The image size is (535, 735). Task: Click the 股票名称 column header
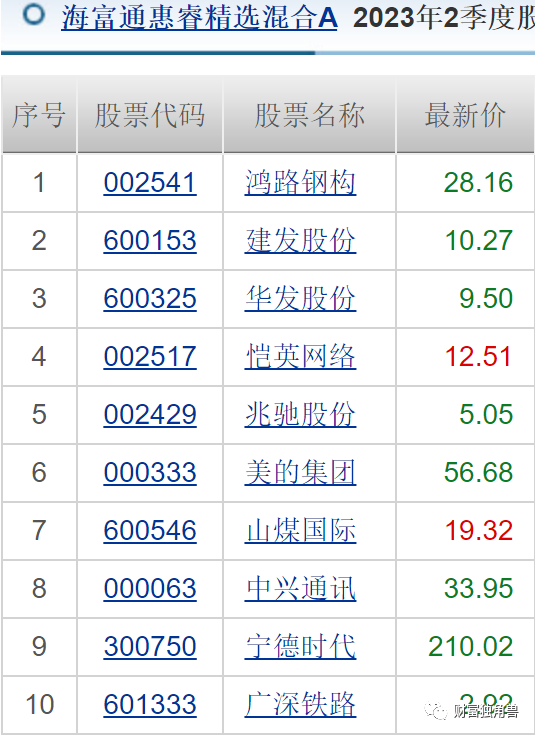[x=309, y=115]
